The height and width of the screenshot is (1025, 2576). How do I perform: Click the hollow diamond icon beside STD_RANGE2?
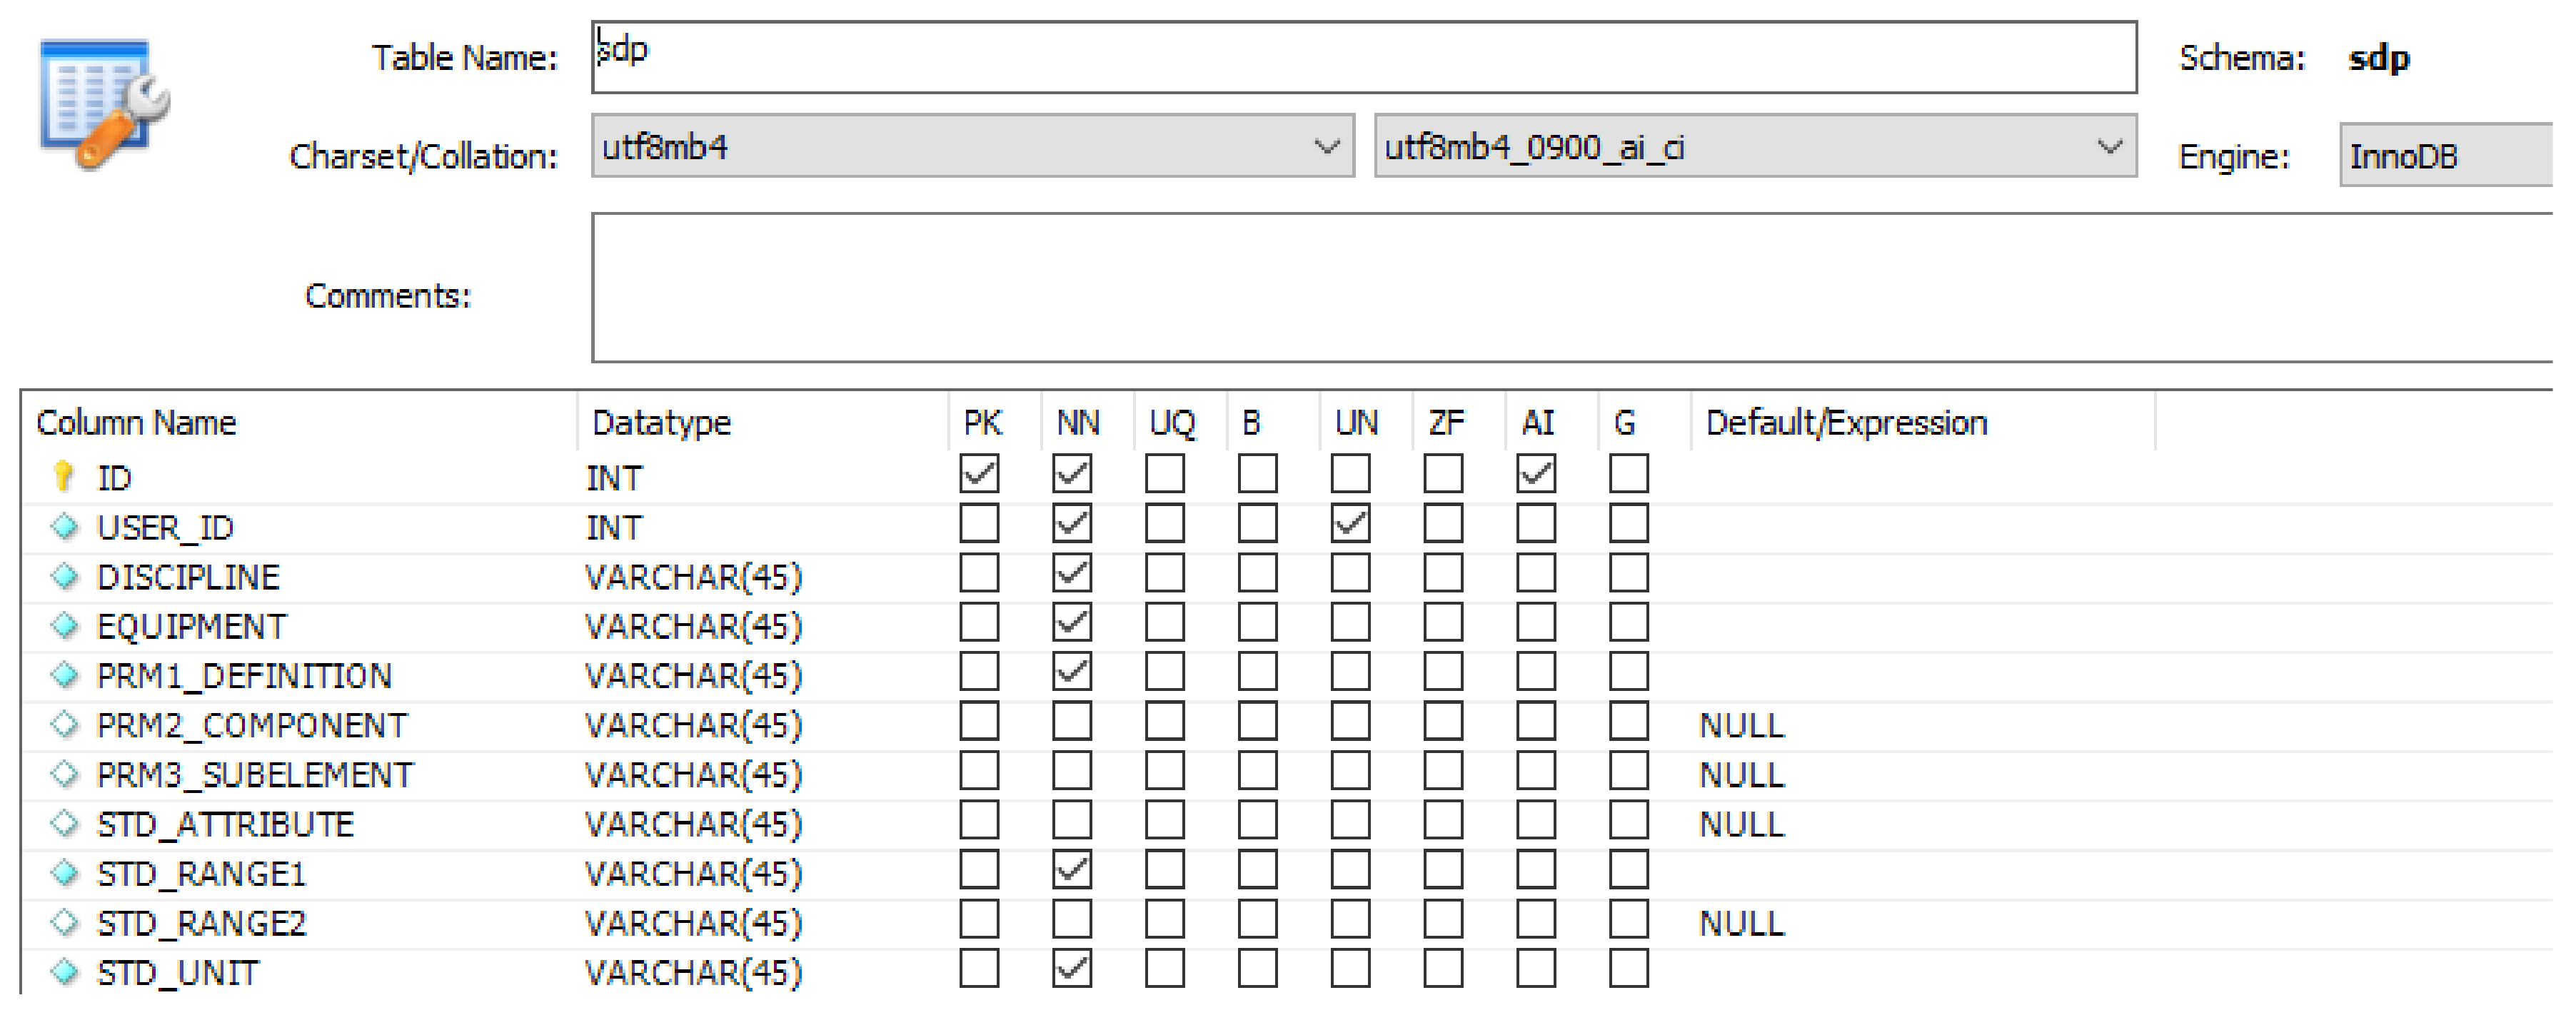click(65, 922)
